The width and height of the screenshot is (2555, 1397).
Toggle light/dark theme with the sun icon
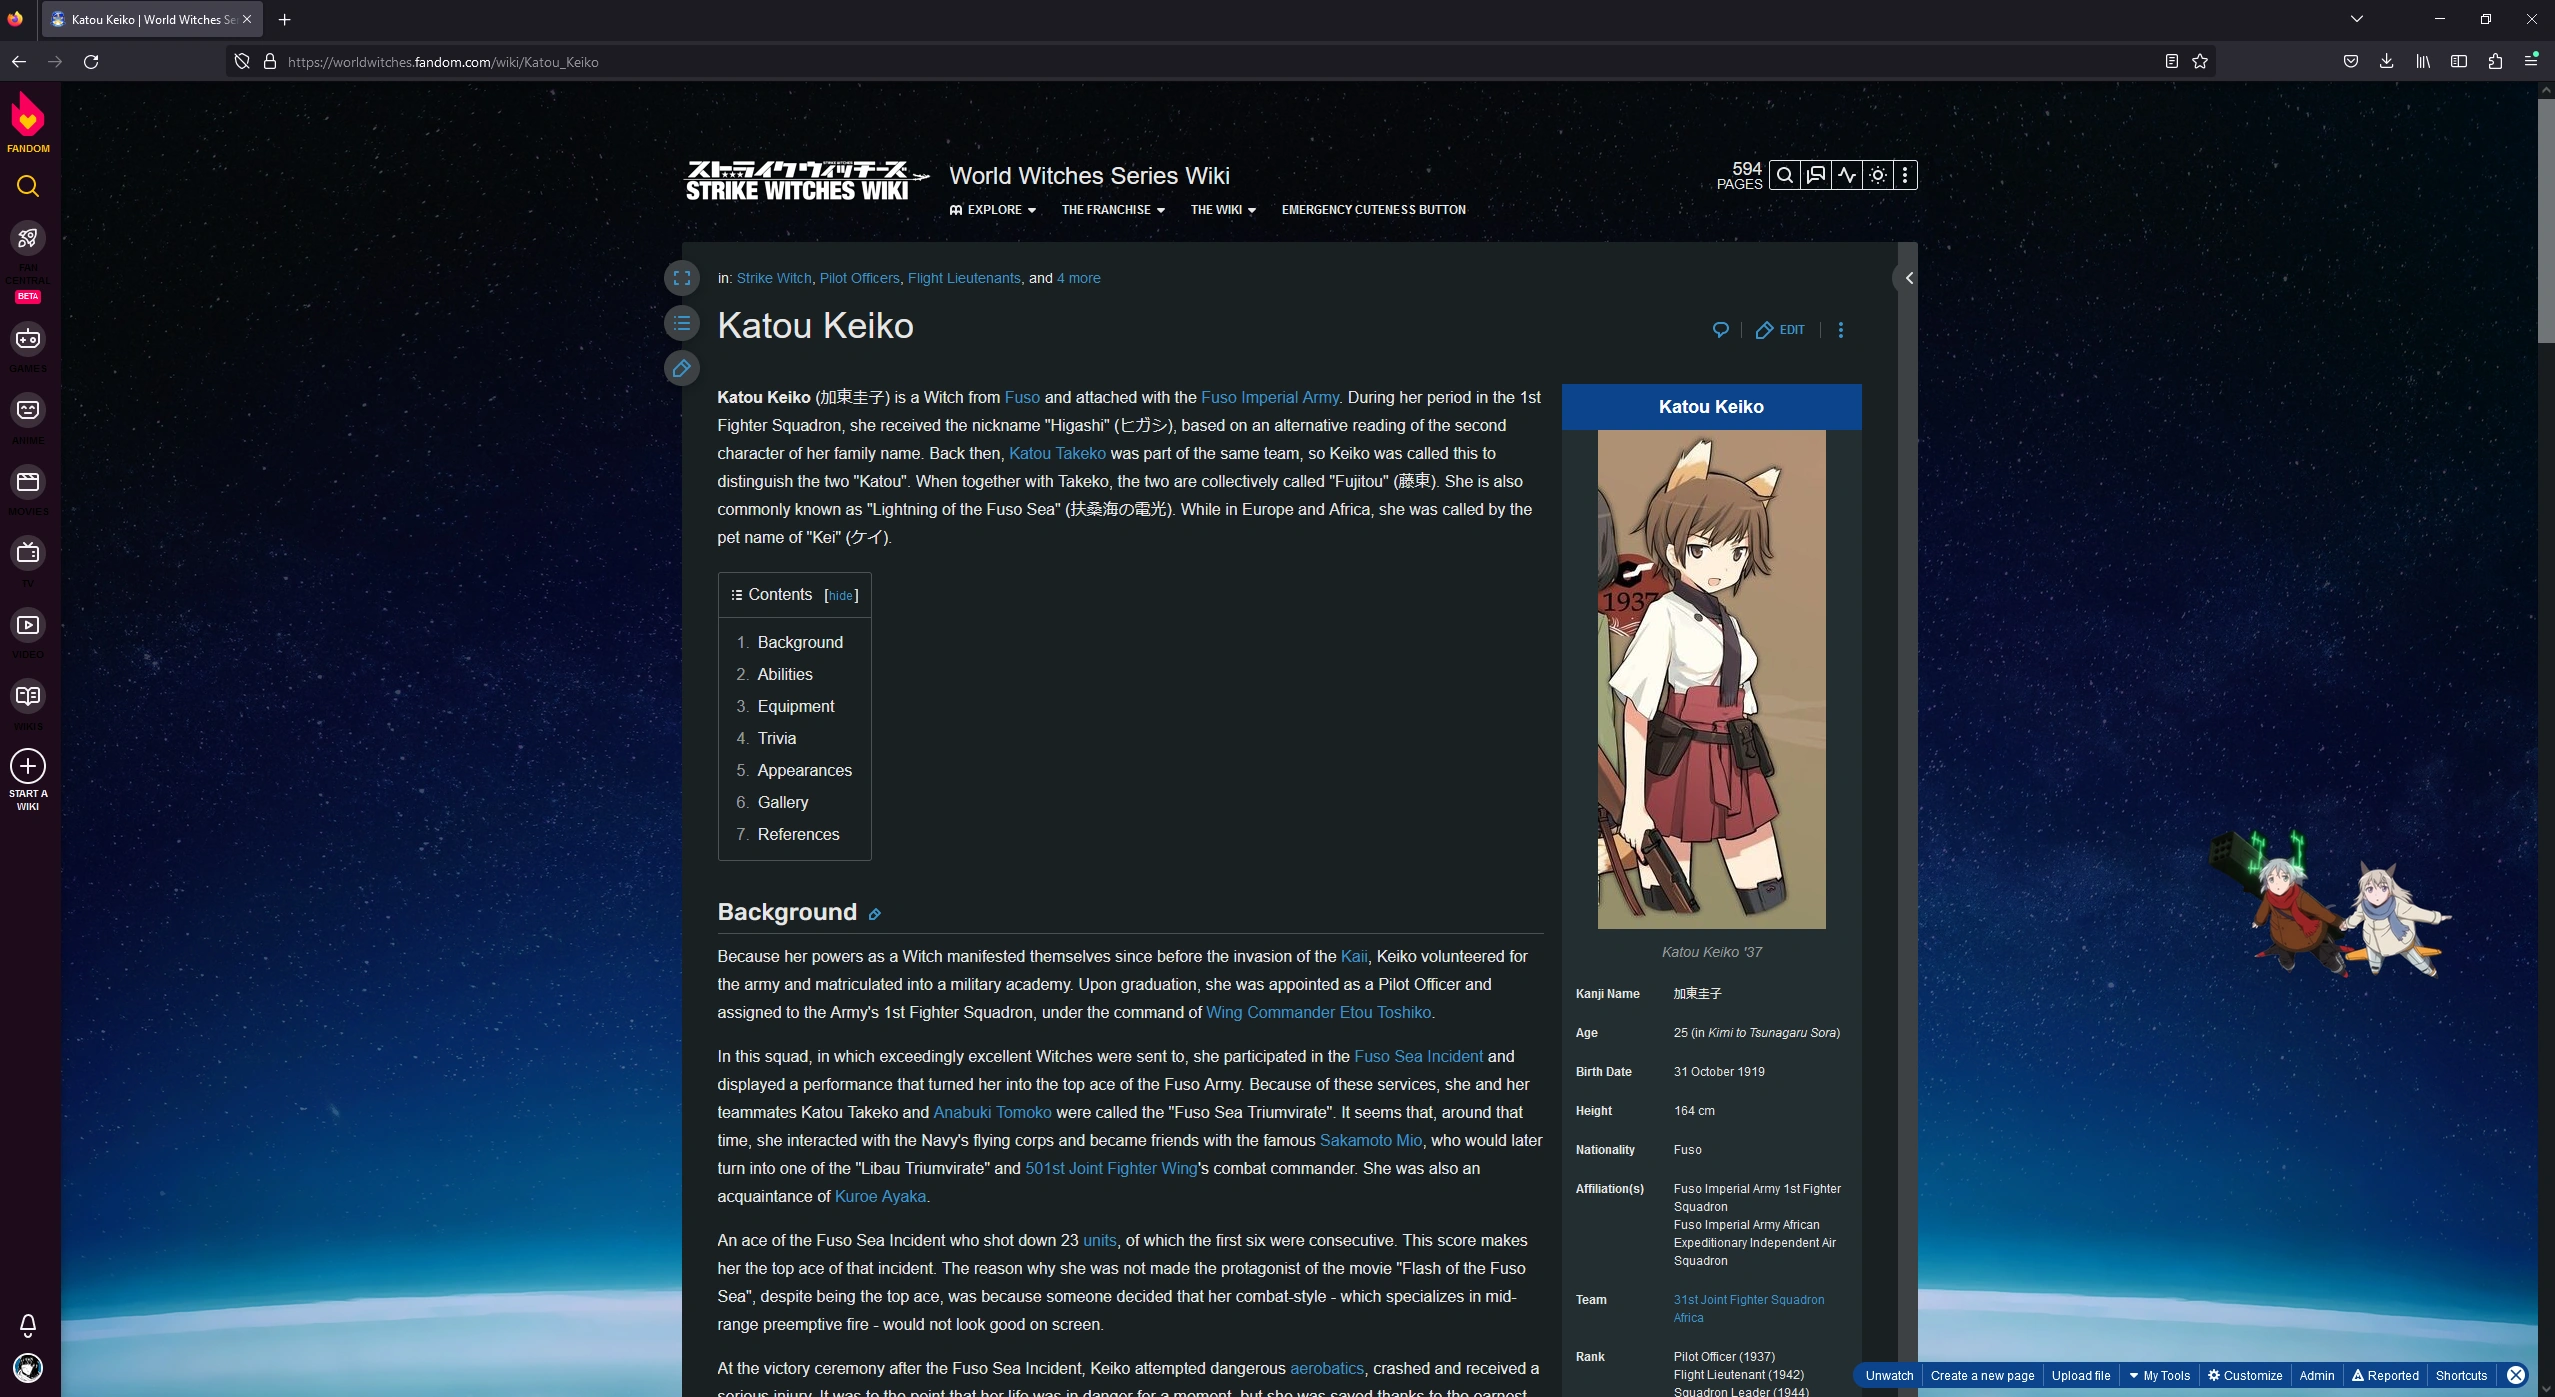click(x=1876, y=175)
